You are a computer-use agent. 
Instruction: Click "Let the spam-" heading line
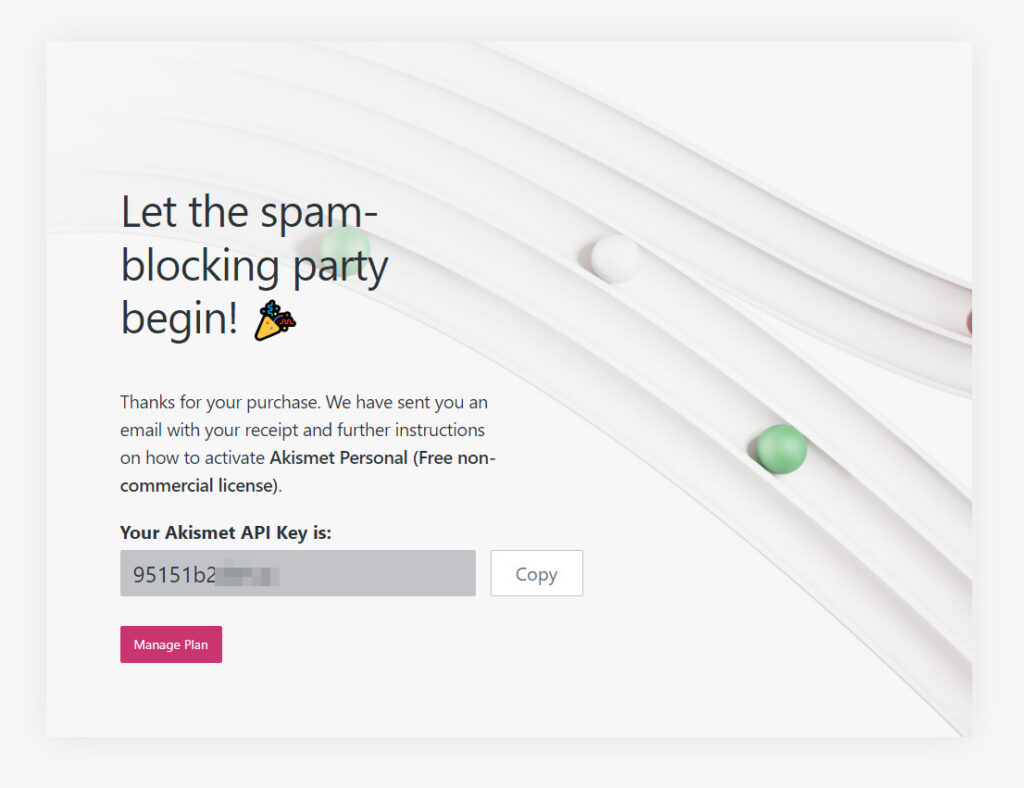[249, 212]
